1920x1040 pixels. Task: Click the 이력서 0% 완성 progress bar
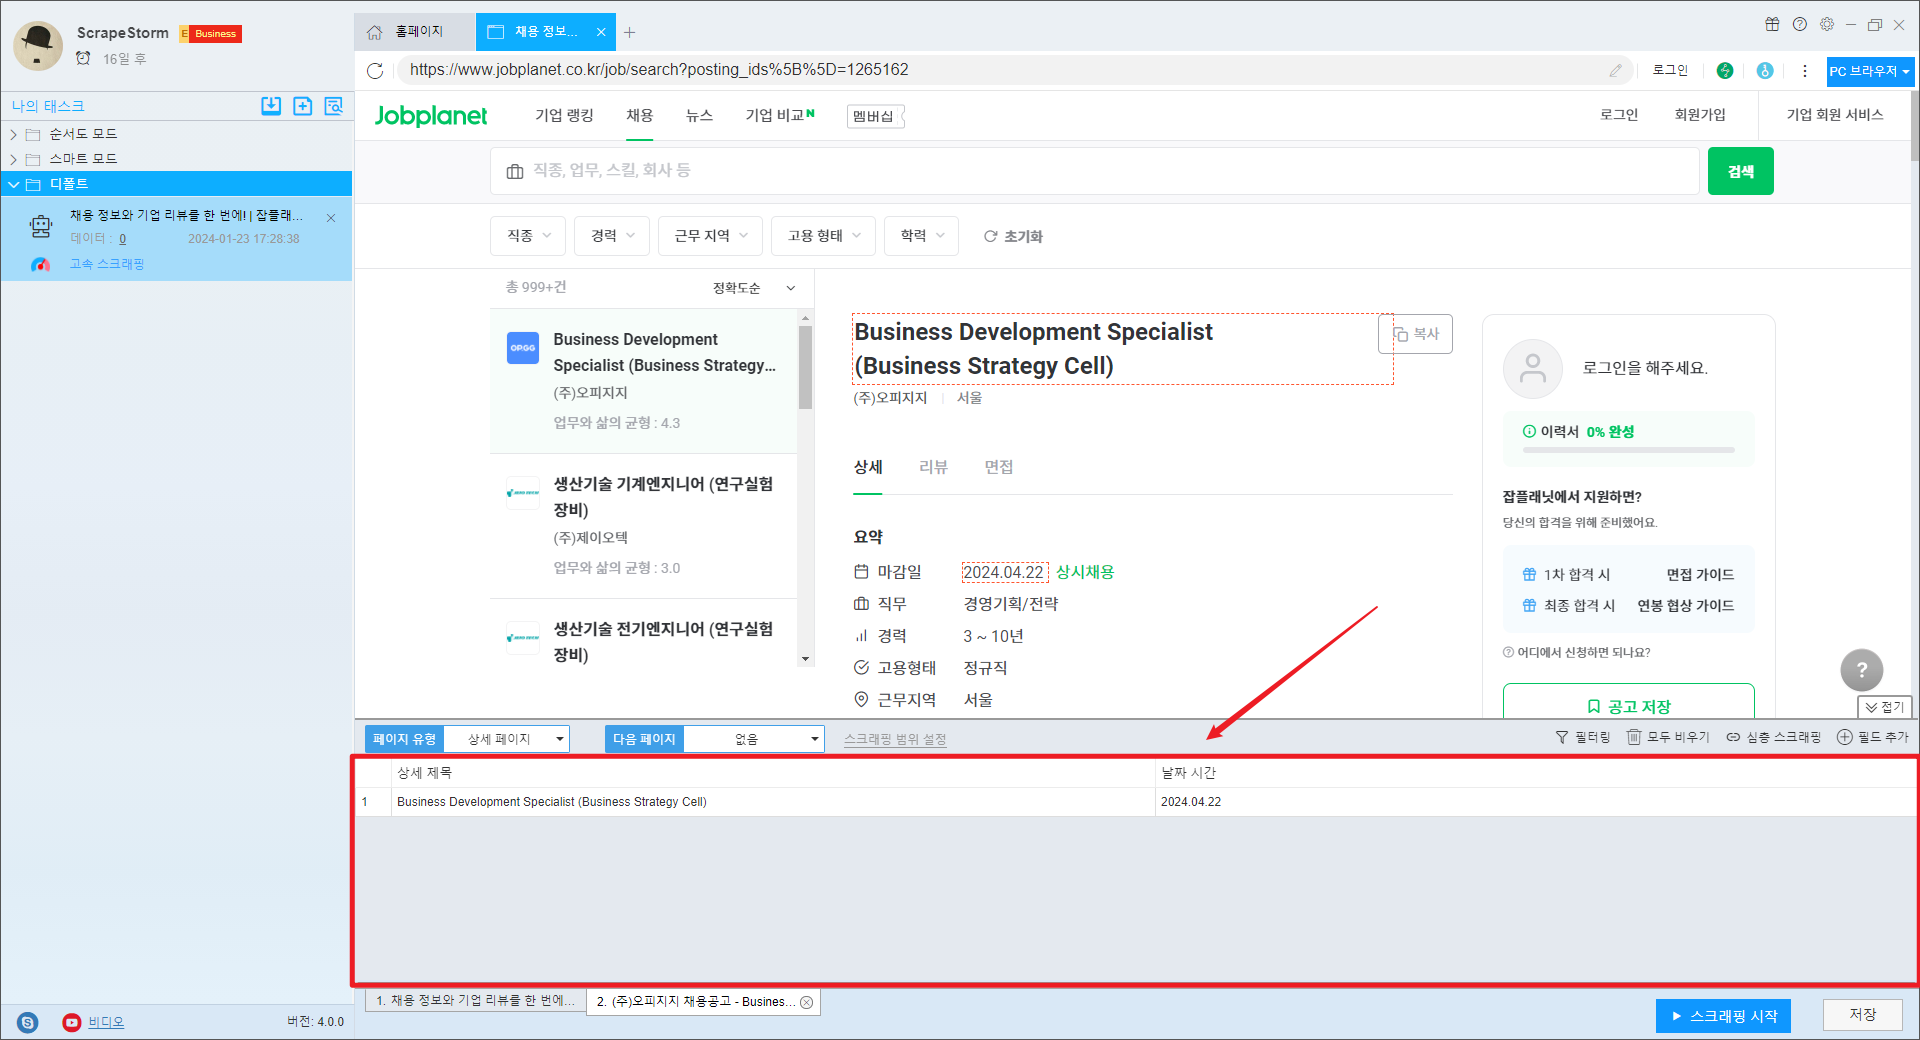point(1629,450)
